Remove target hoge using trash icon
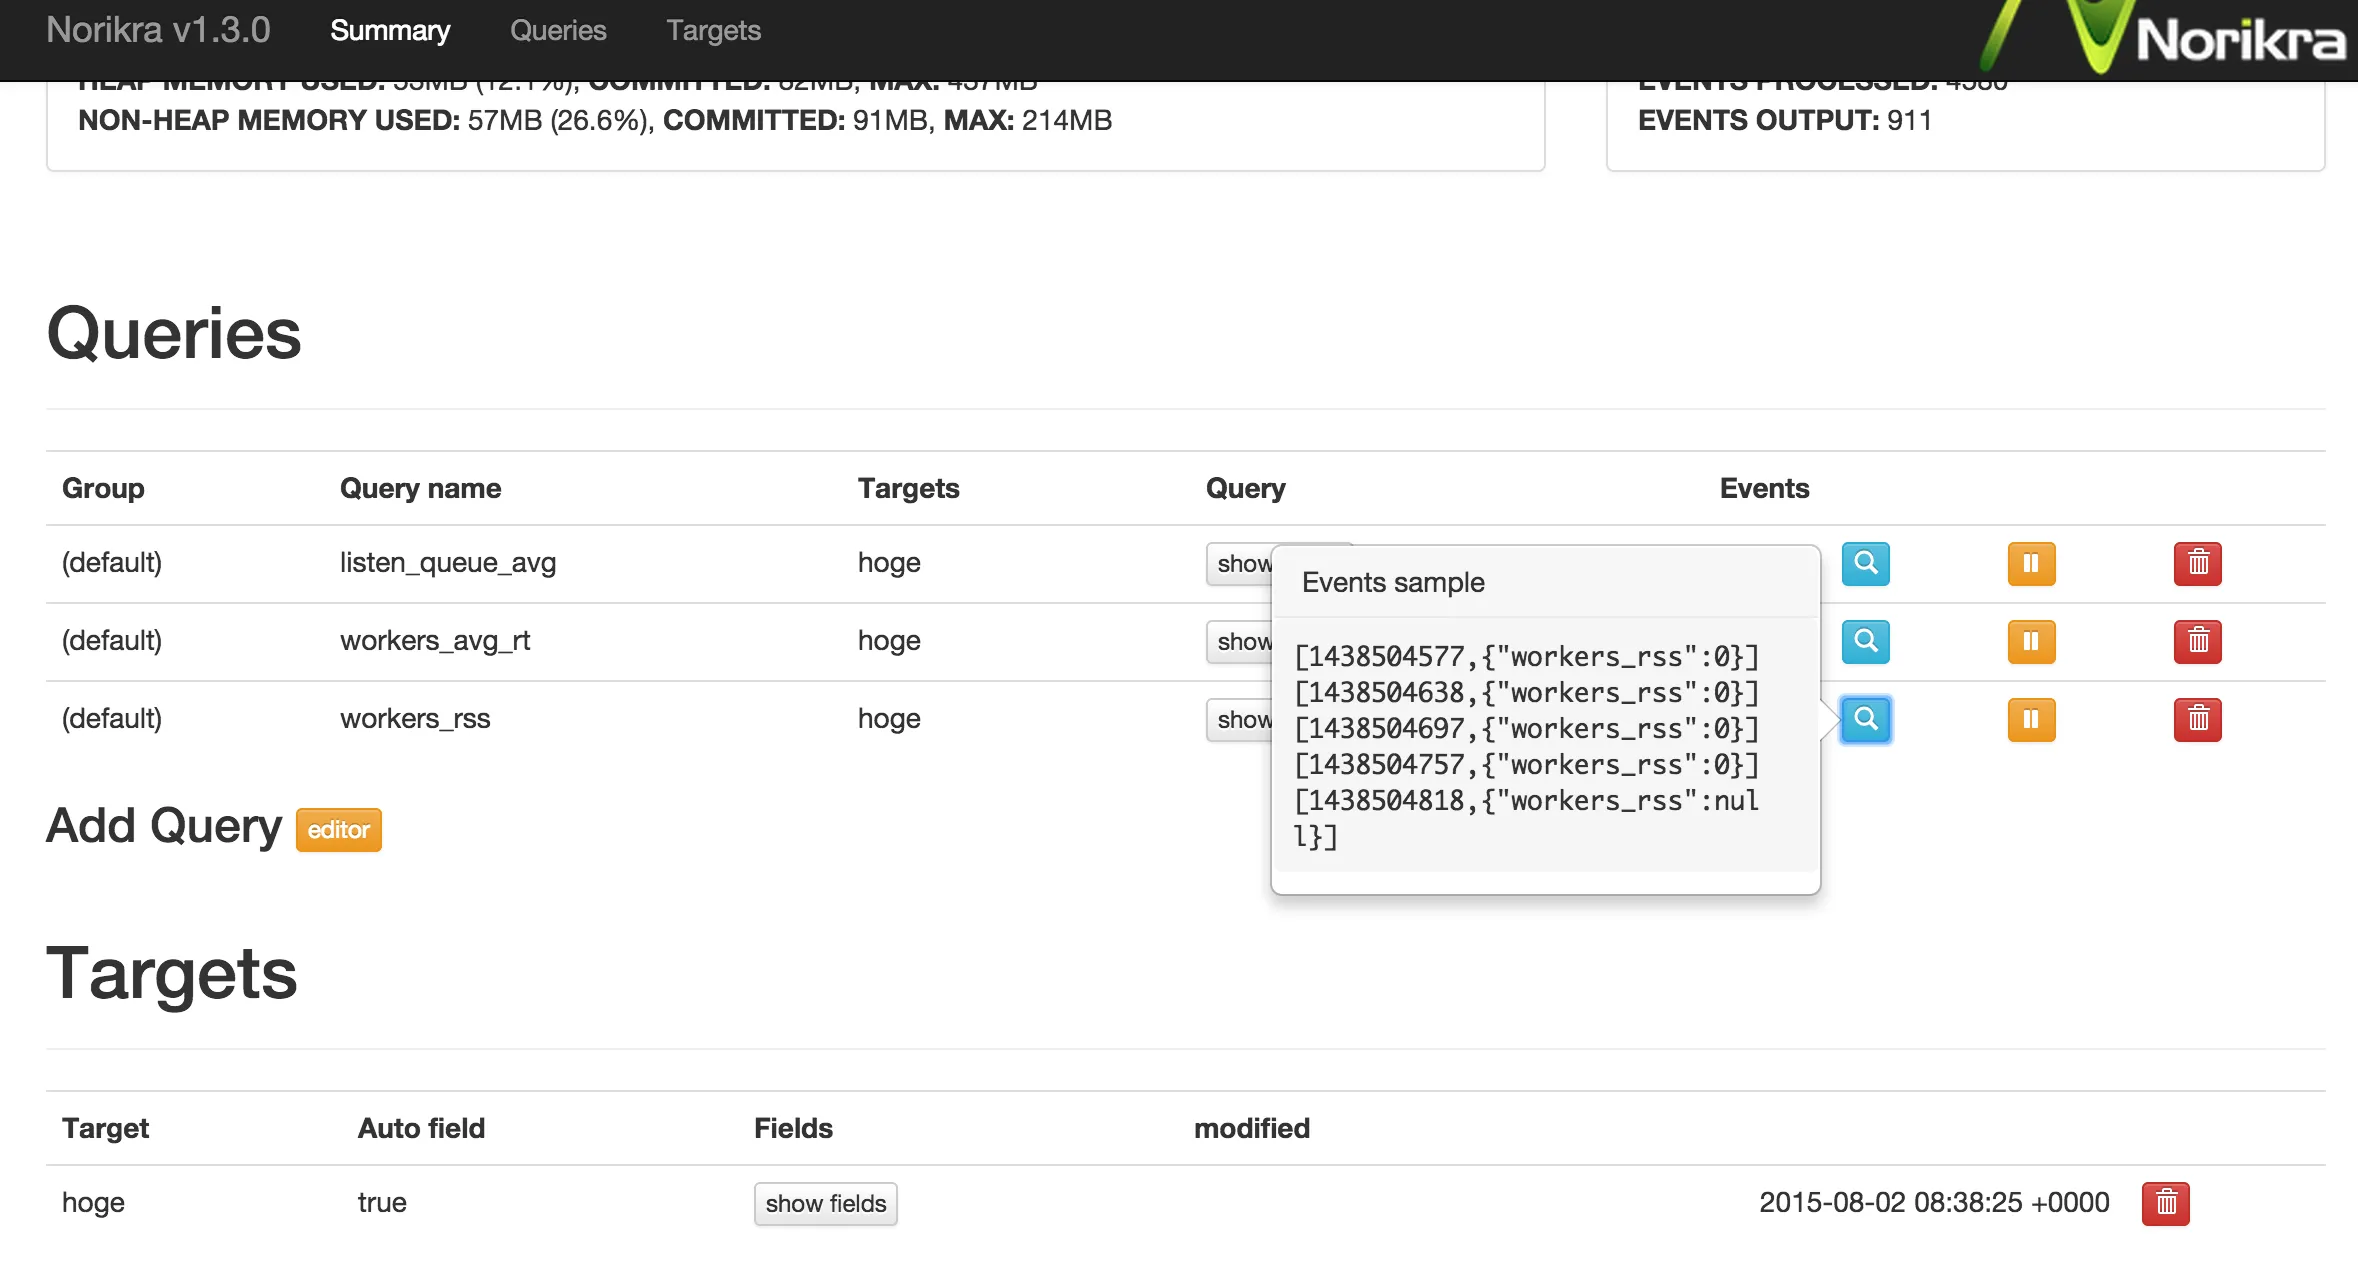2358x1262 pixels. [2165, 1203]
